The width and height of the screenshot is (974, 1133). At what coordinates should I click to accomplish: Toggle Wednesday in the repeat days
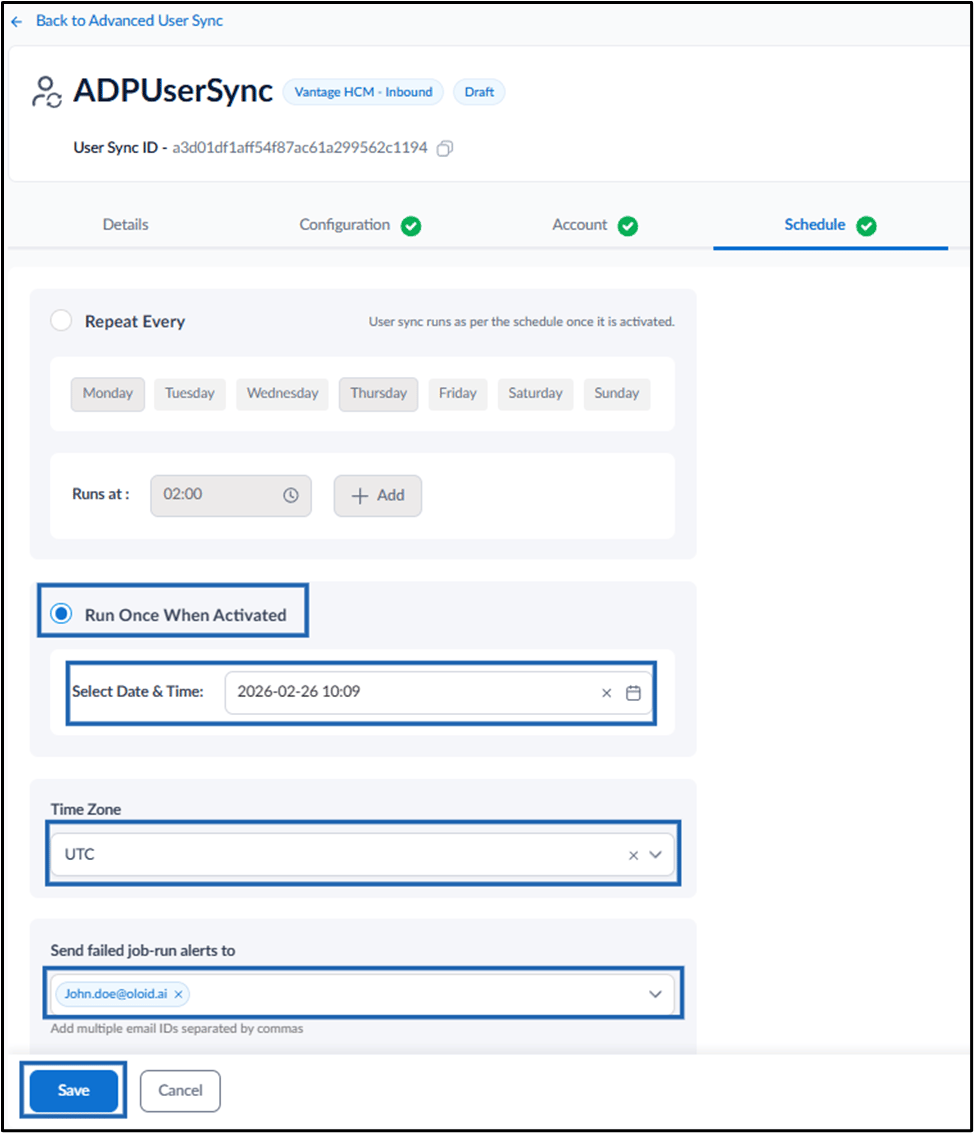(283, 394)
